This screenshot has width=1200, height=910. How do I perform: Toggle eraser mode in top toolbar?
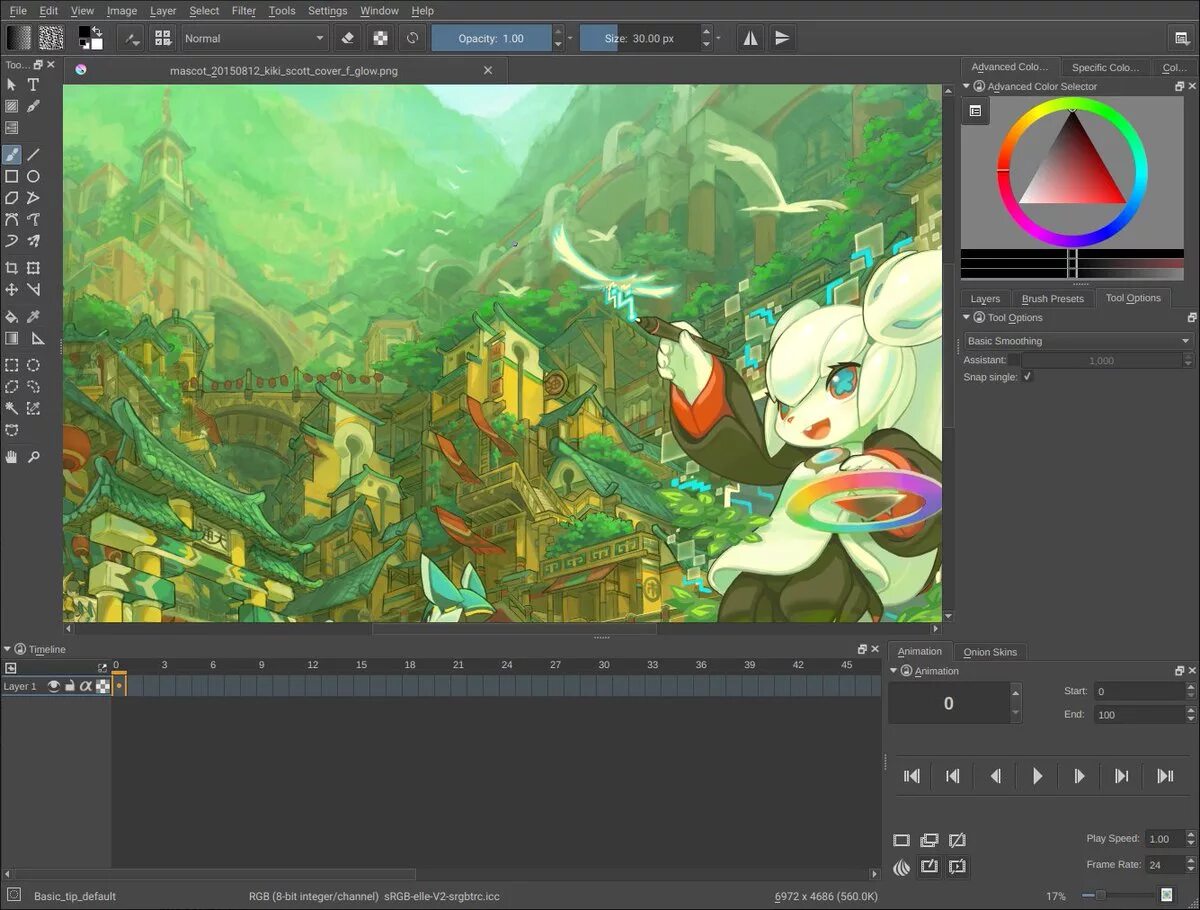pos(348,38)
